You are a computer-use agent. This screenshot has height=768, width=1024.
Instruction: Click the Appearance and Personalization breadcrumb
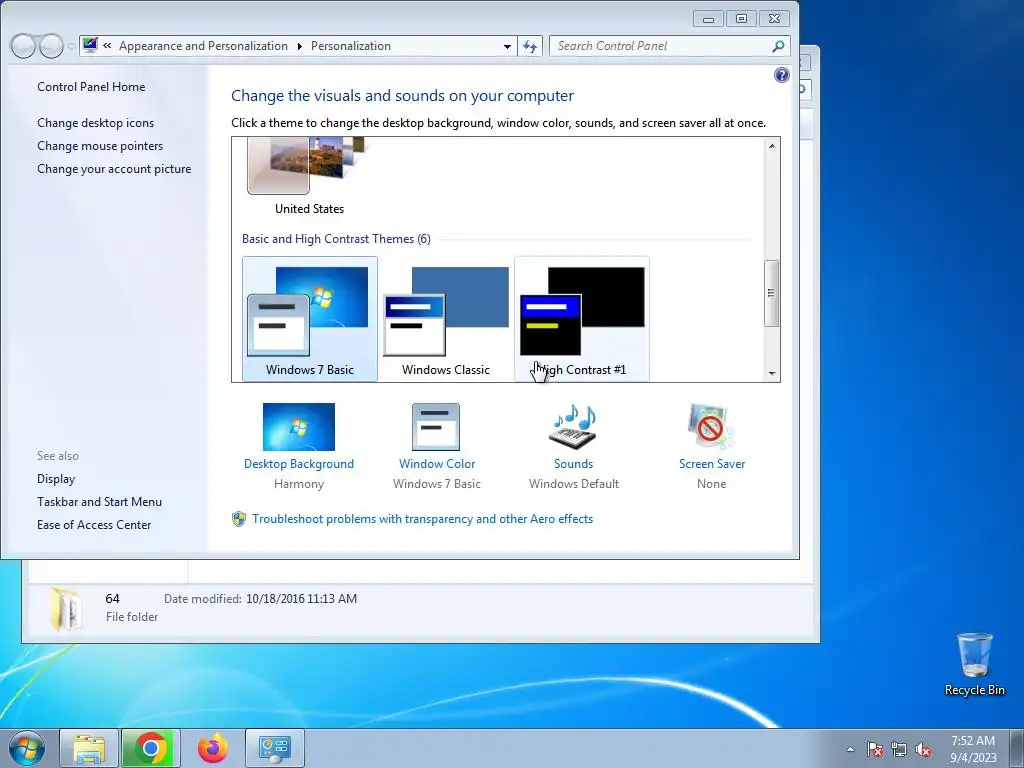point(203,46)
